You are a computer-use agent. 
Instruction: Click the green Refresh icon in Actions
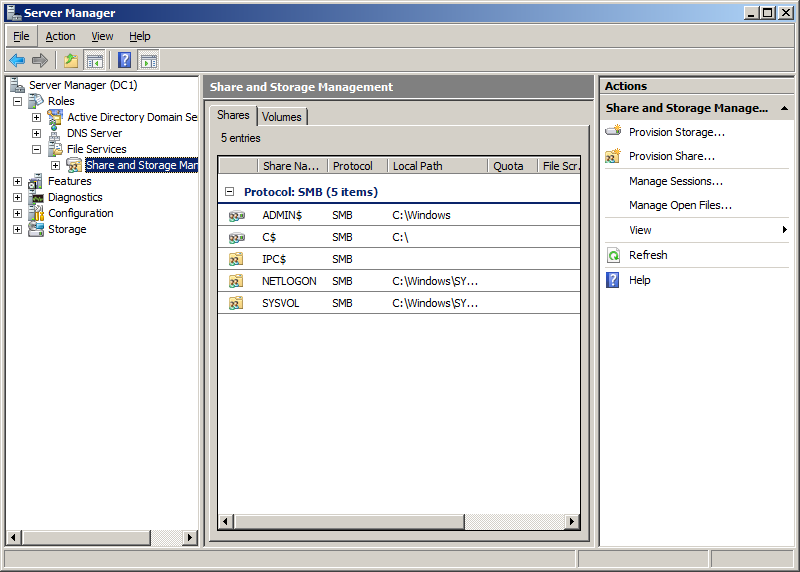pyautogui.click(x=613, y=255)
